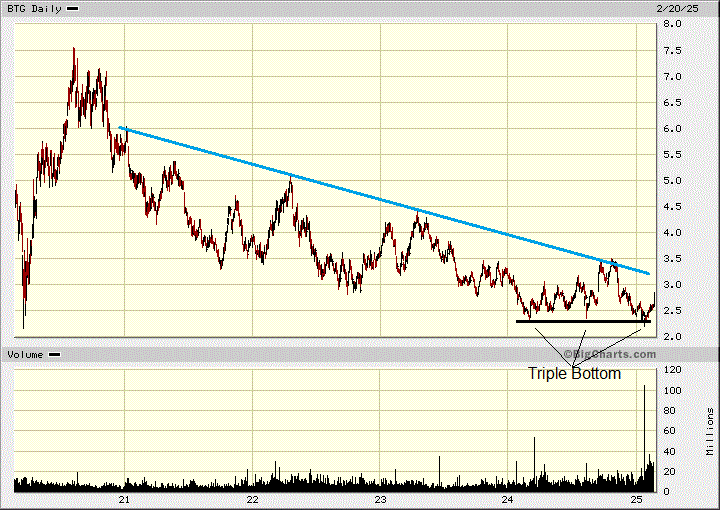Click the 'Triple Bottom' annotation text
This screenshot has width=720, height=510.
(x=574, y=373)
